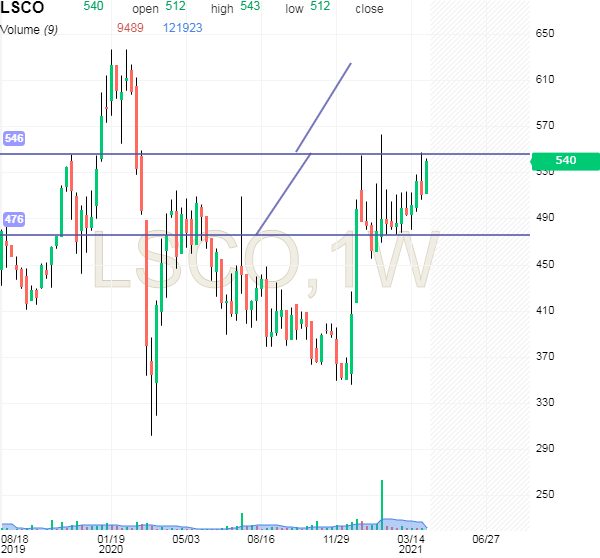Viewport: 600px width, 558px height.
Task: Click the red volume value 9489
Action: click(130, 28)
